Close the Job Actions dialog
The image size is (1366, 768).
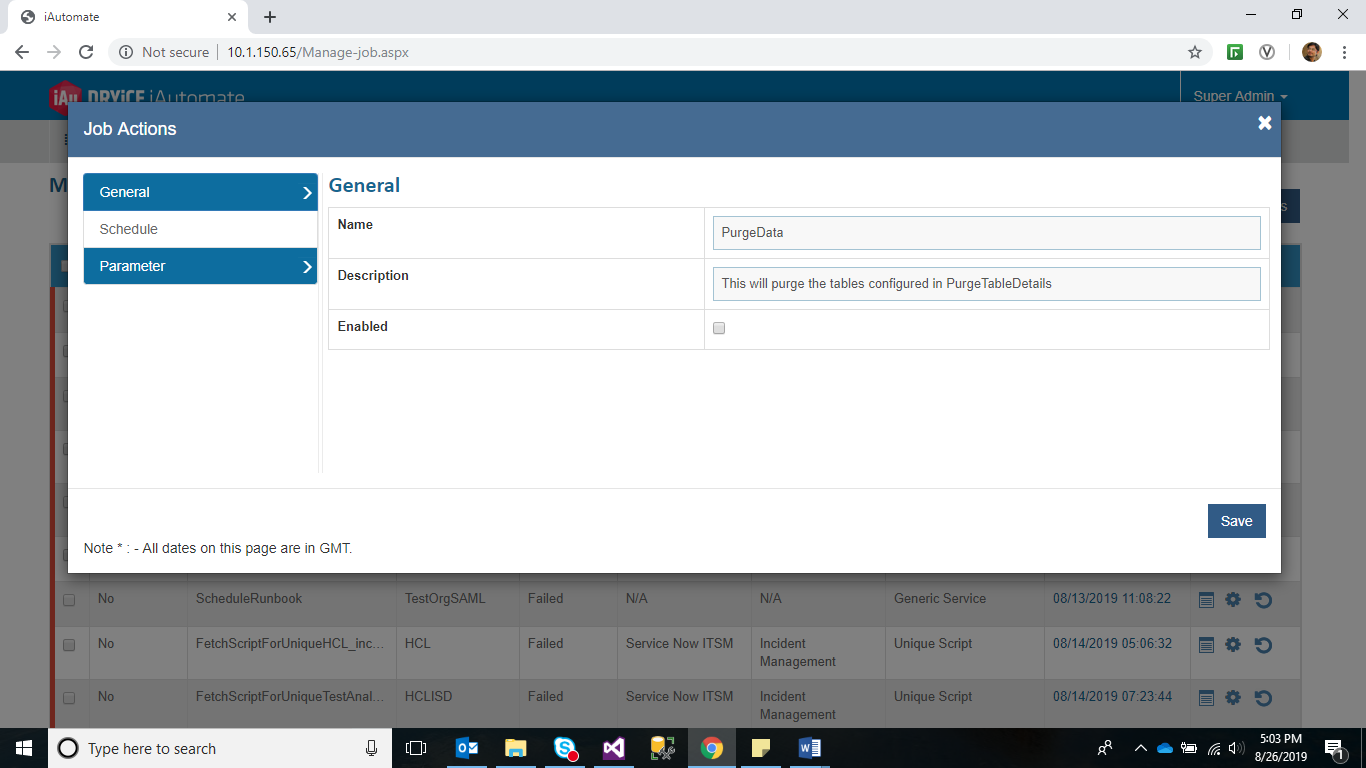click(1265, 123)
